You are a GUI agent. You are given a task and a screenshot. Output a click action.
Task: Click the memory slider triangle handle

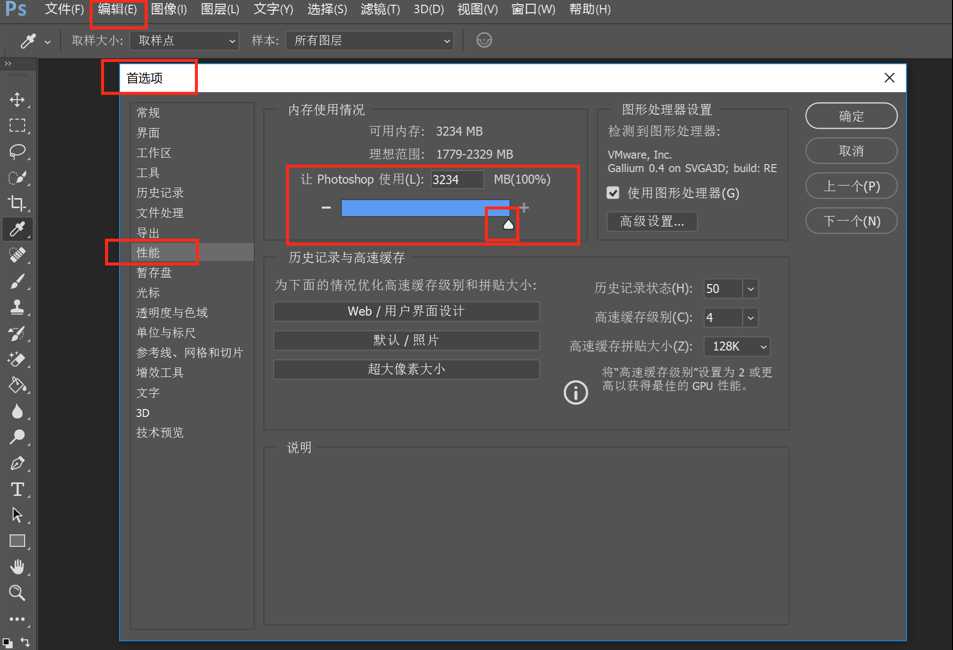(509, 224)
